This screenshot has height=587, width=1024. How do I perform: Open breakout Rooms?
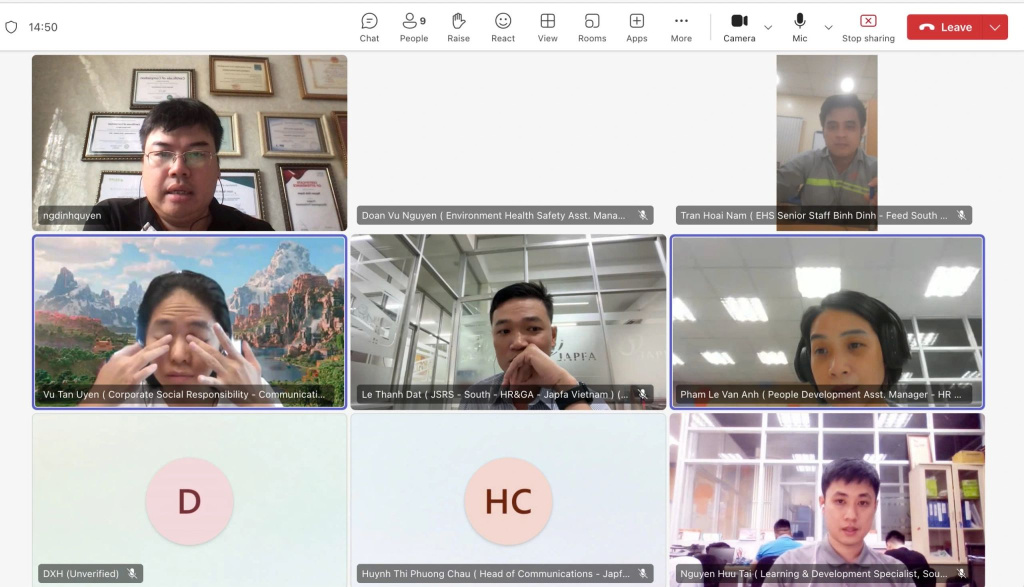tap(592, 27)
